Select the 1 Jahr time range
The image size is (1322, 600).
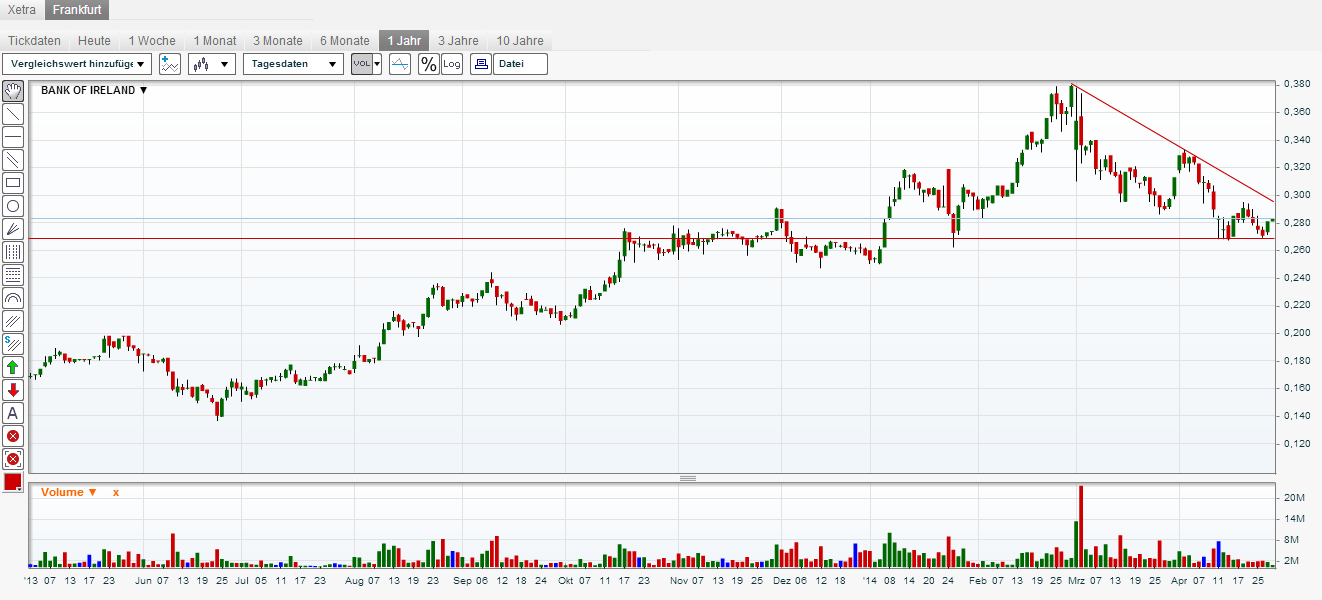404,41
